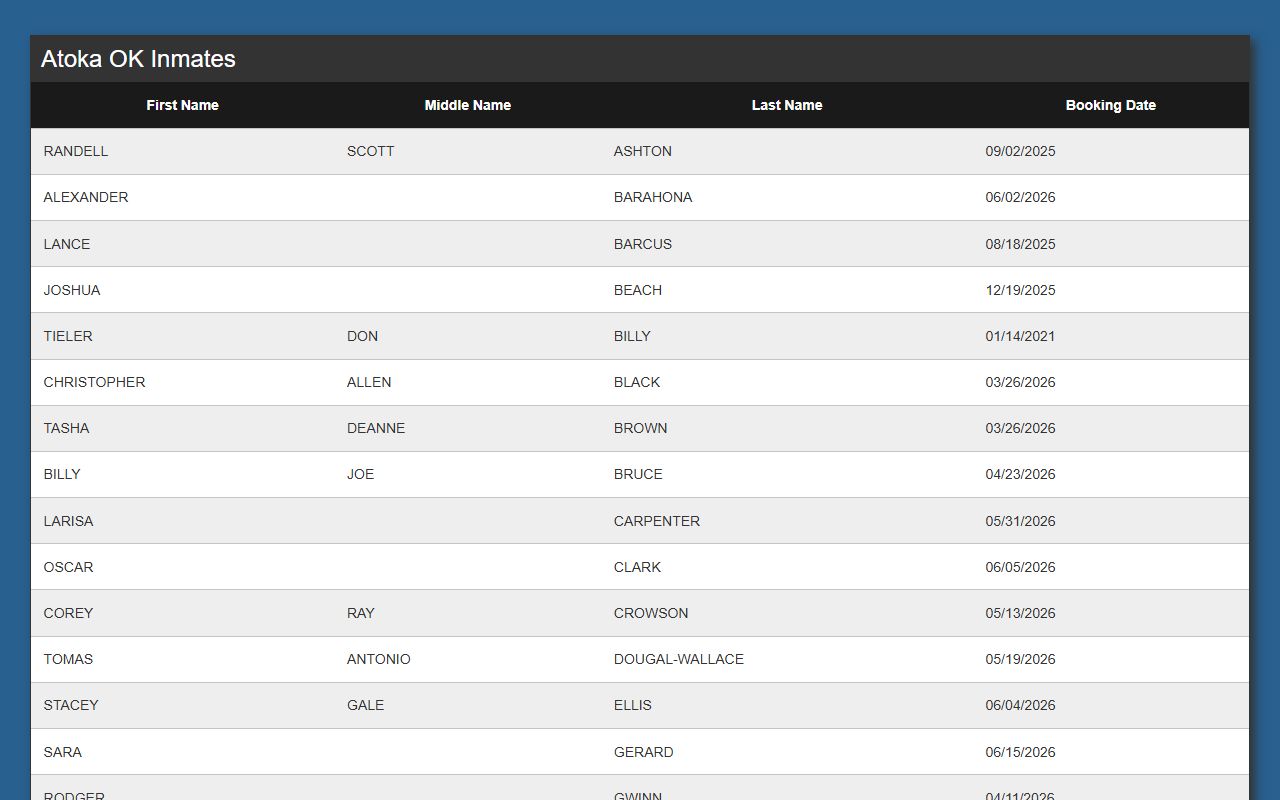The height and width of the screenshot is (800, 1280).
Task: Sort by the Middle Name column header
Action: coord(467,105)
